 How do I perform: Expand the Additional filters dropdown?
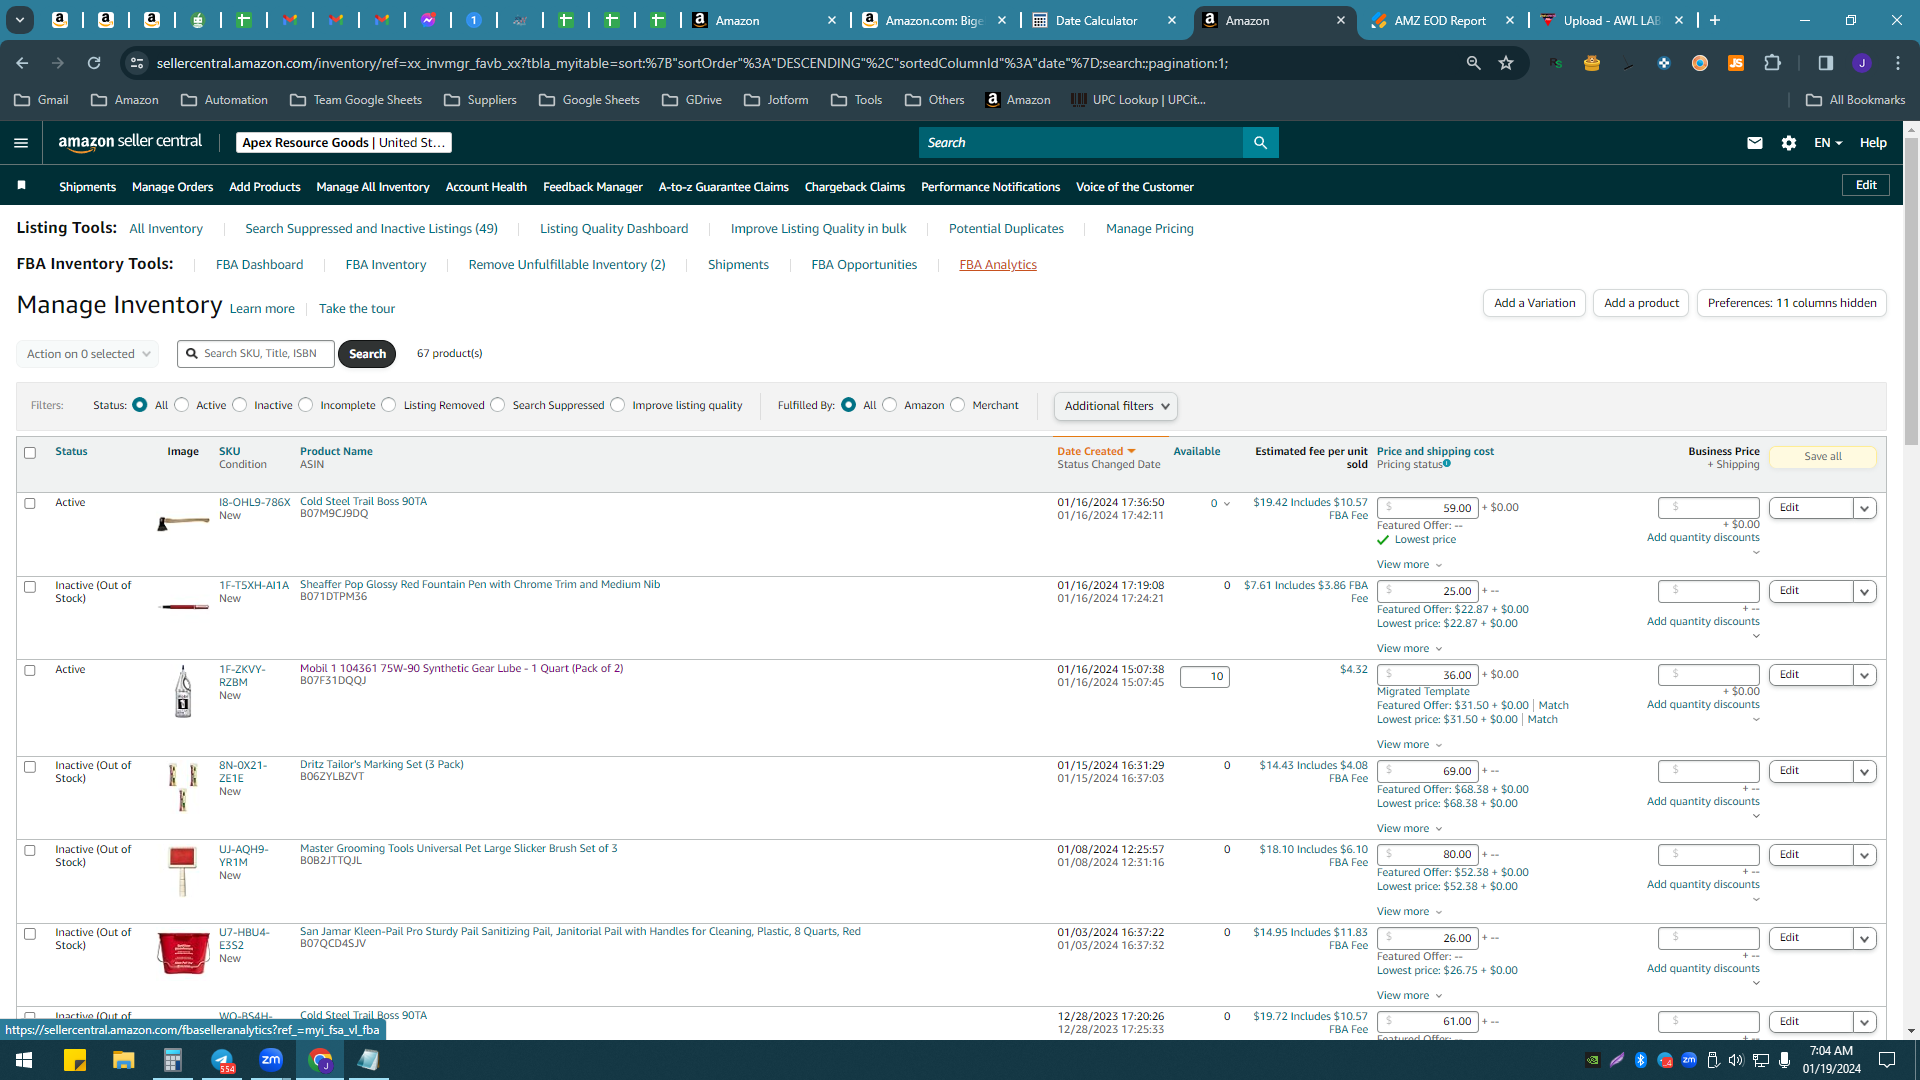click(x=1116, y=406)
